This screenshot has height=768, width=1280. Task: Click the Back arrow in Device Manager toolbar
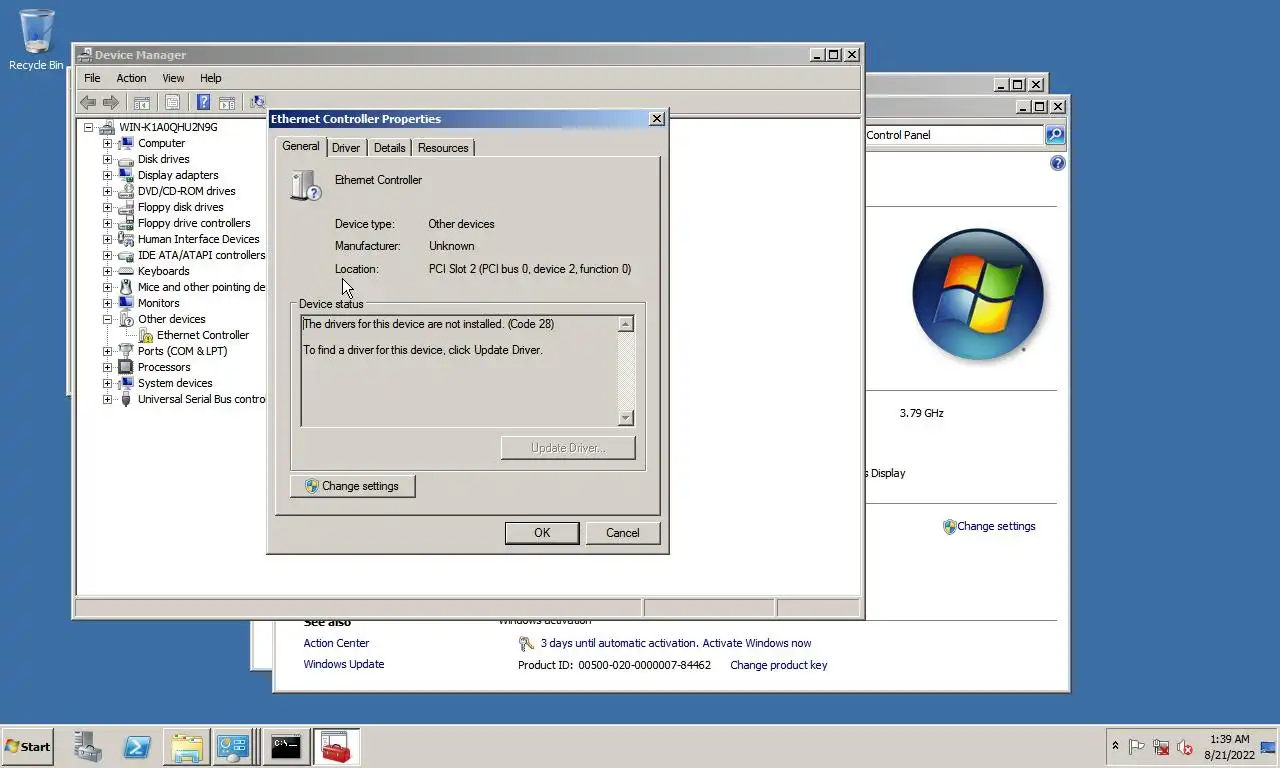(88, 102)
